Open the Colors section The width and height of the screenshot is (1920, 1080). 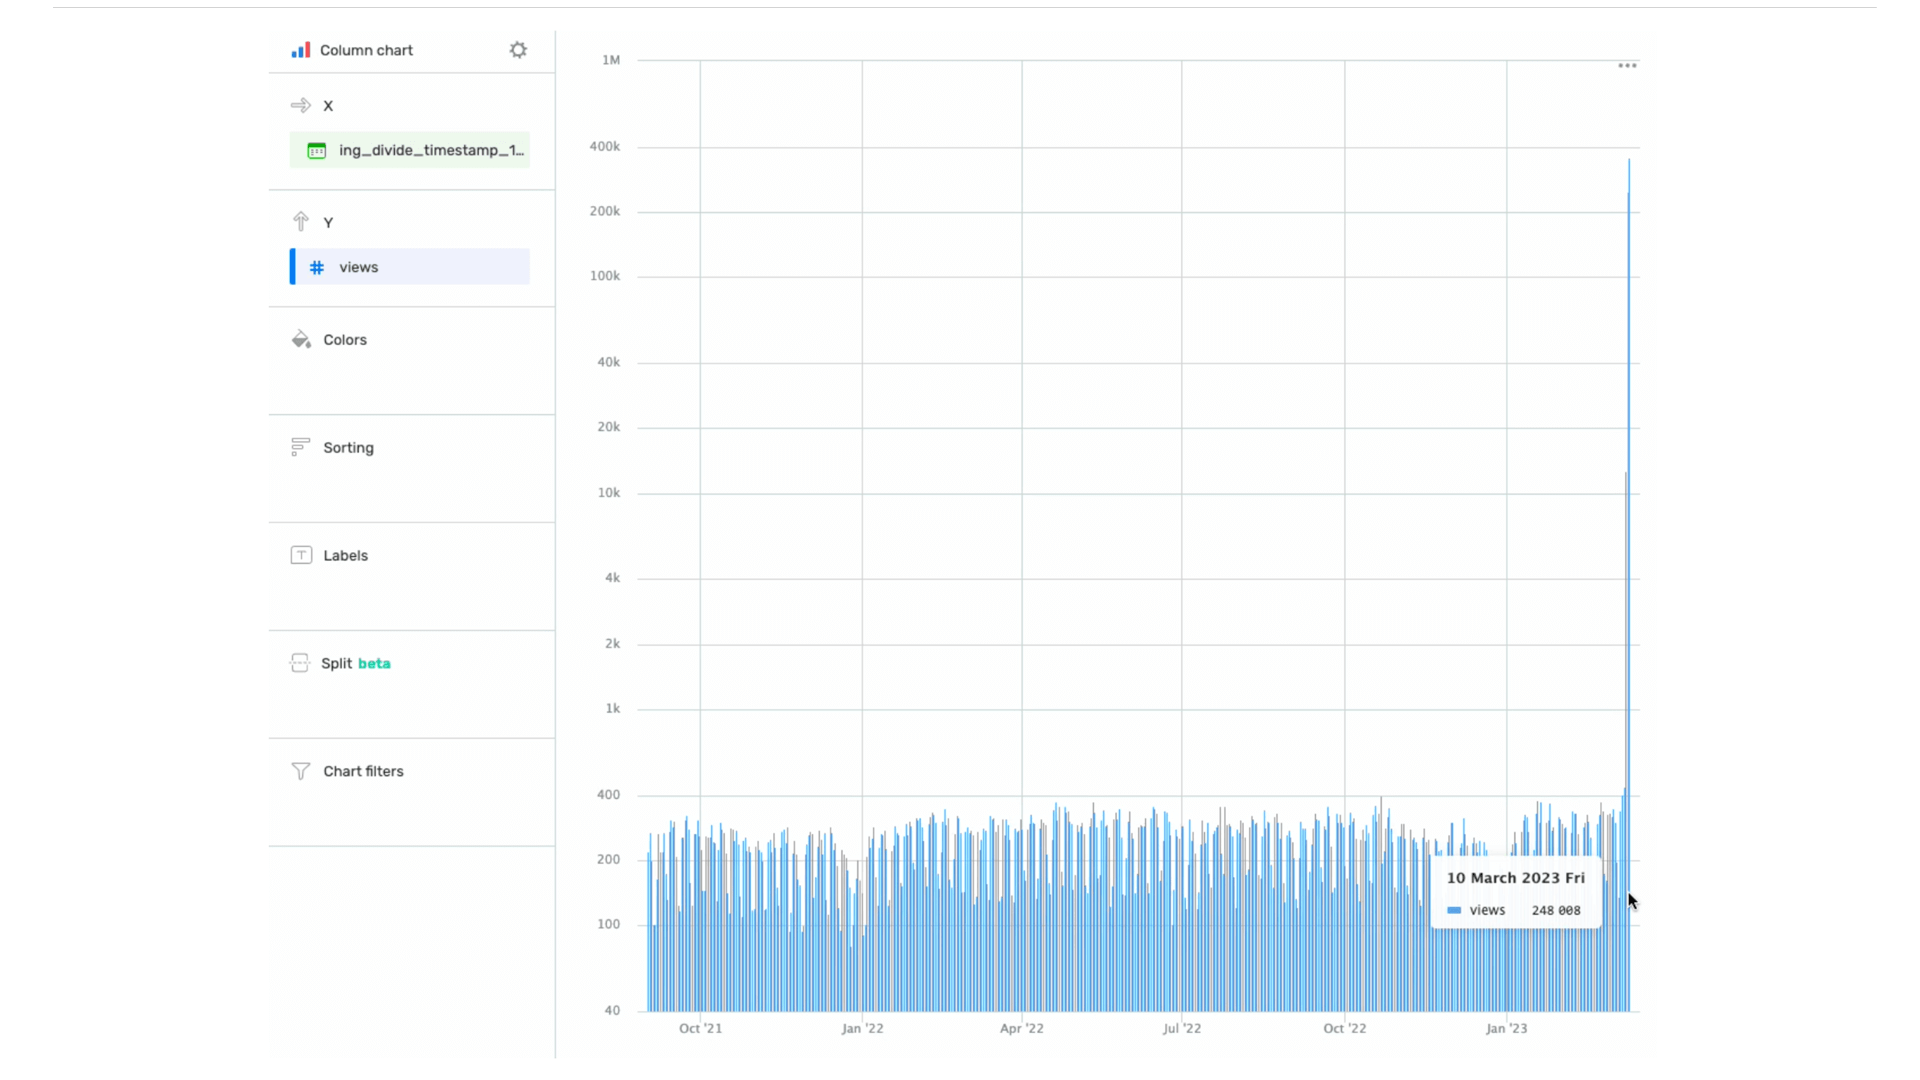[x=345, y=340]
